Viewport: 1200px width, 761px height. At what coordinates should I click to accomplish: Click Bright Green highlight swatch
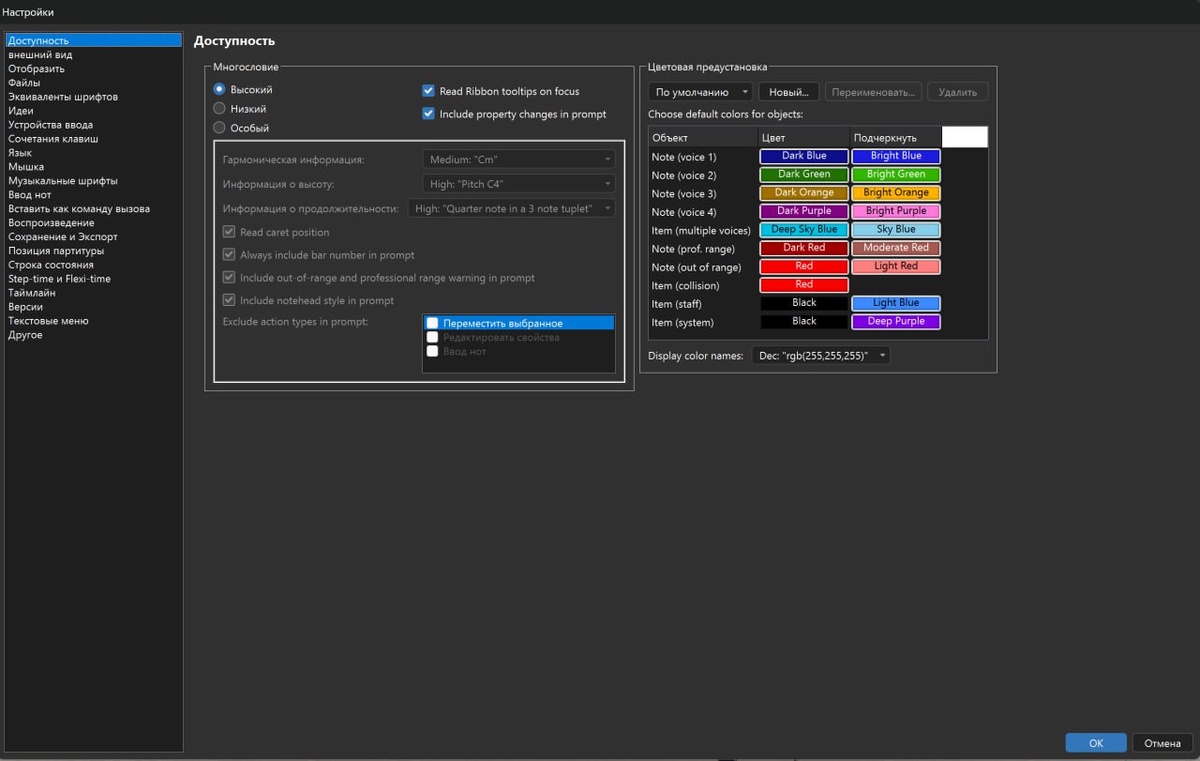click(896, 174)
